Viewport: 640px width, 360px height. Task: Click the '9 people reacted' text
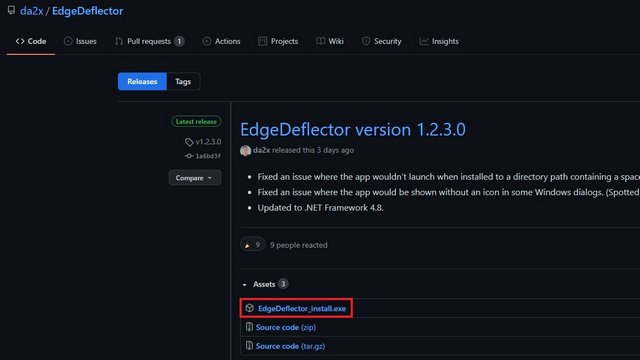(299, 245)
